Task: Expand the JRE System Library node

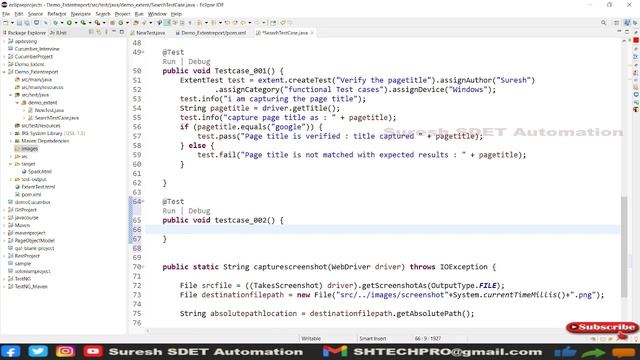Action: coord(11,133)
